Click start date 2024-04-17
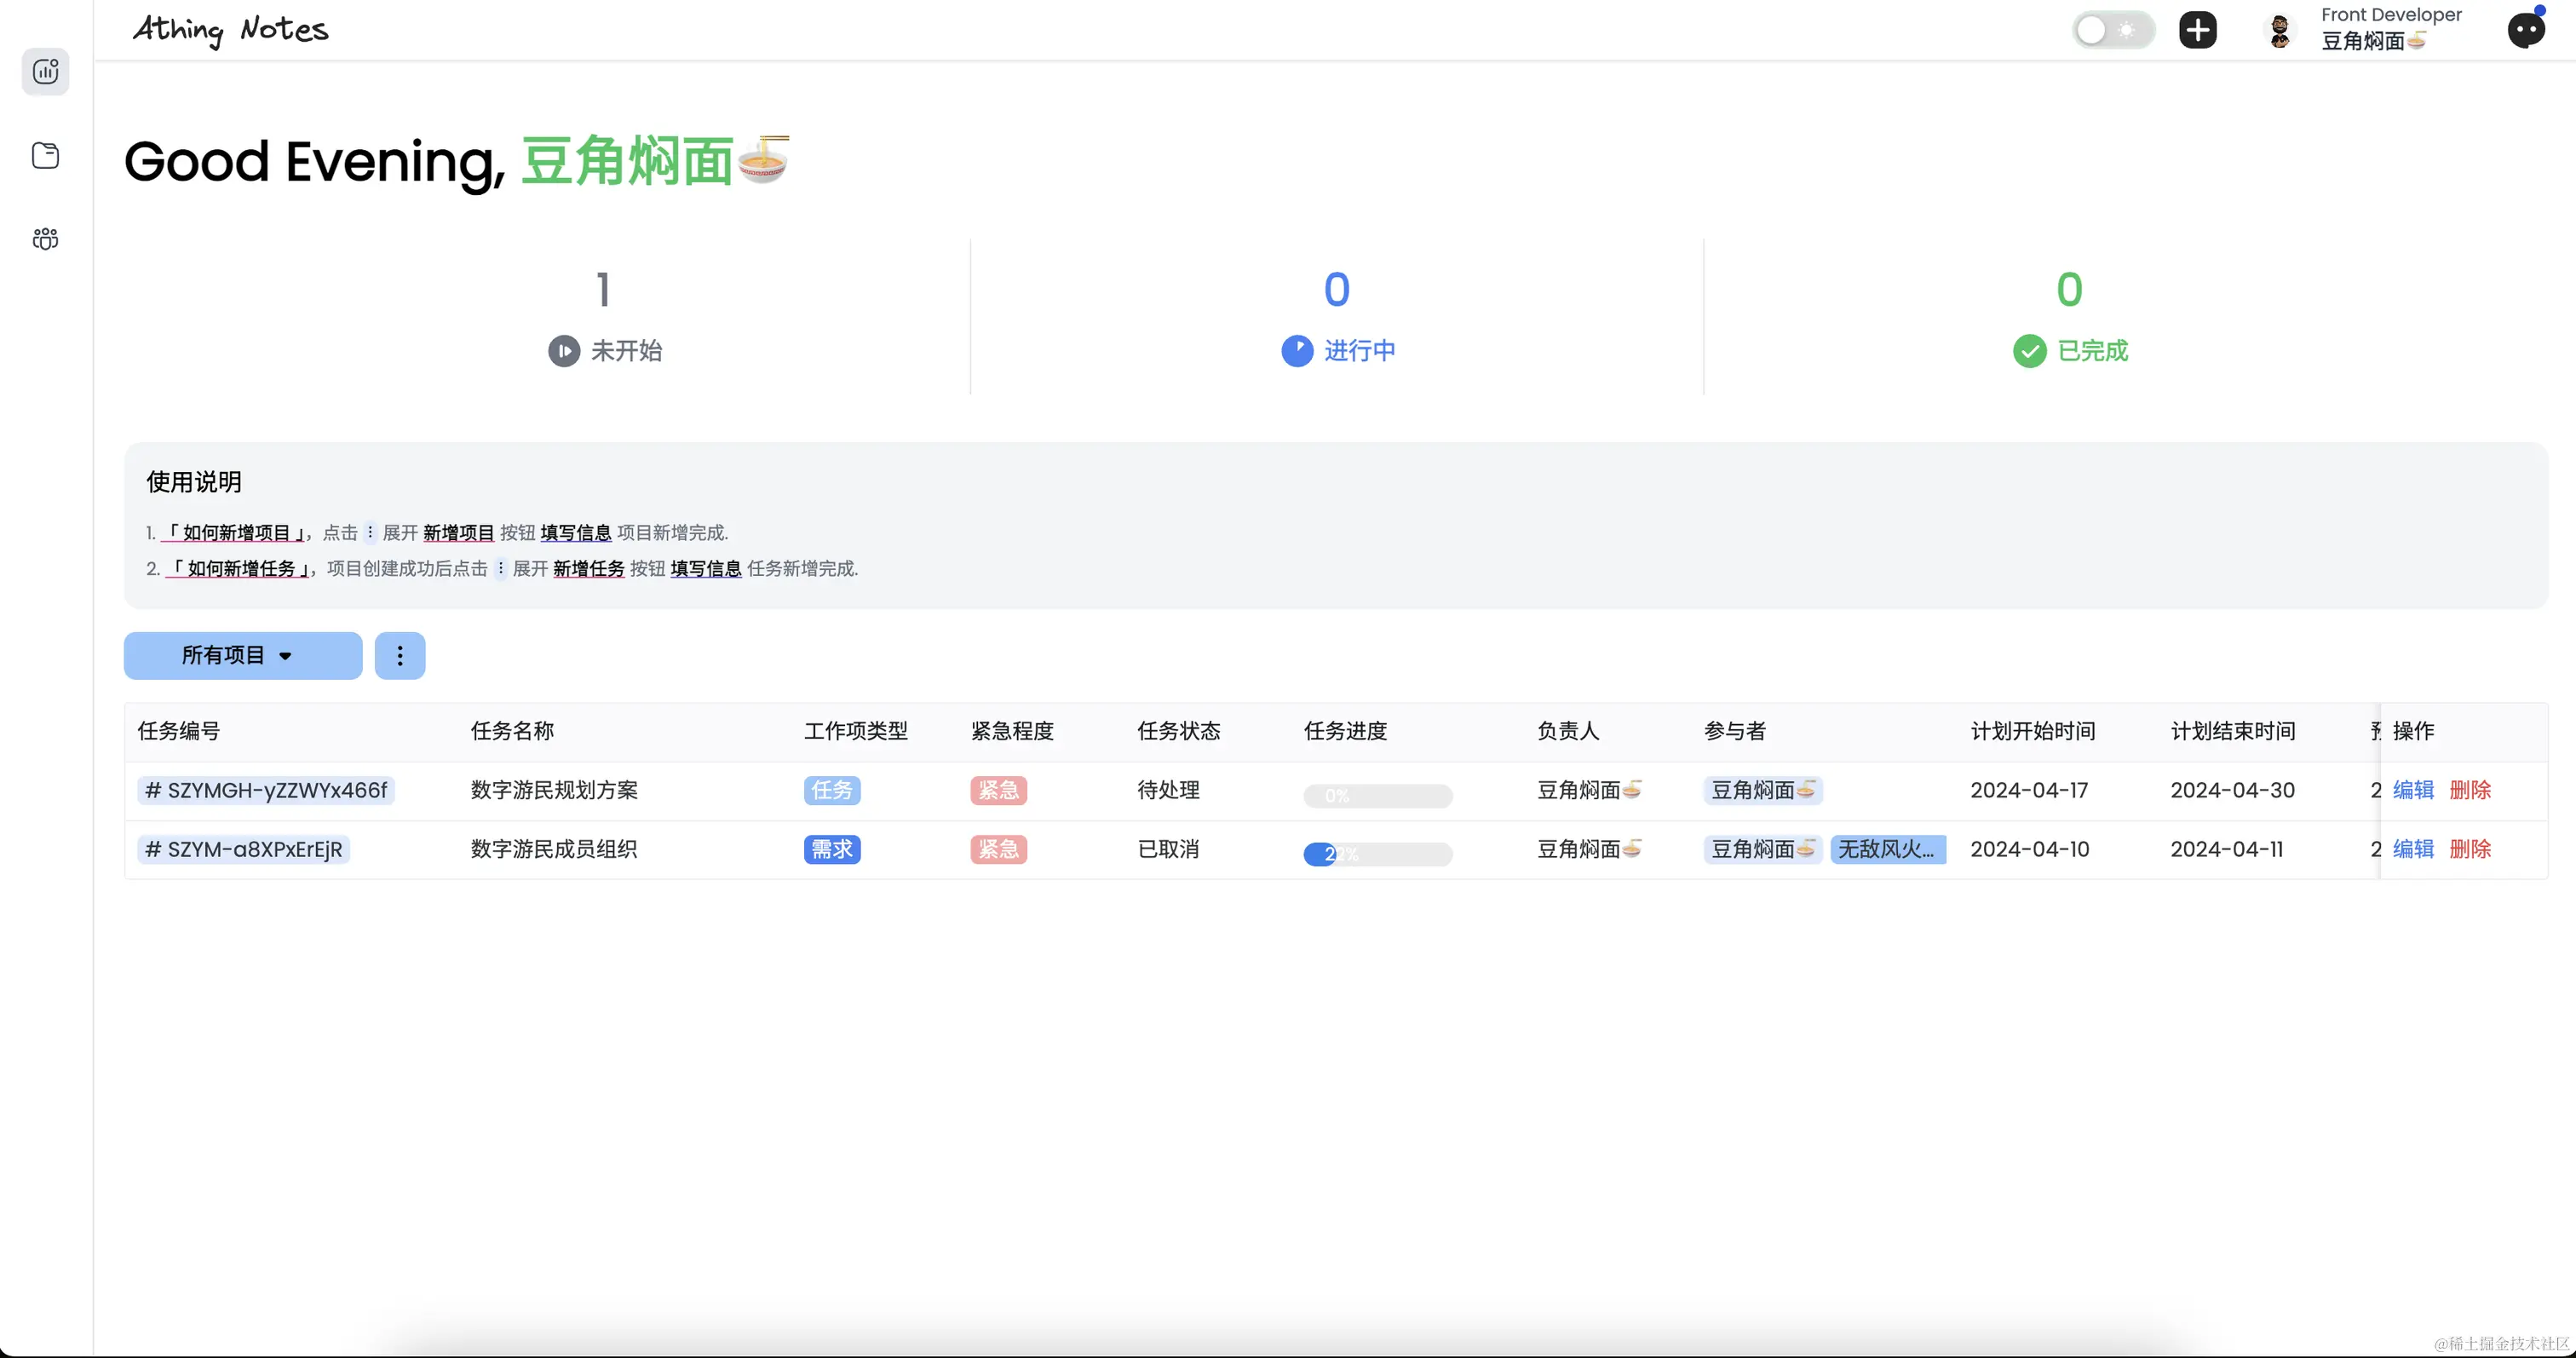Image resolution: width=2576 pixels, height=1358 pixels. pos(2029,790)
